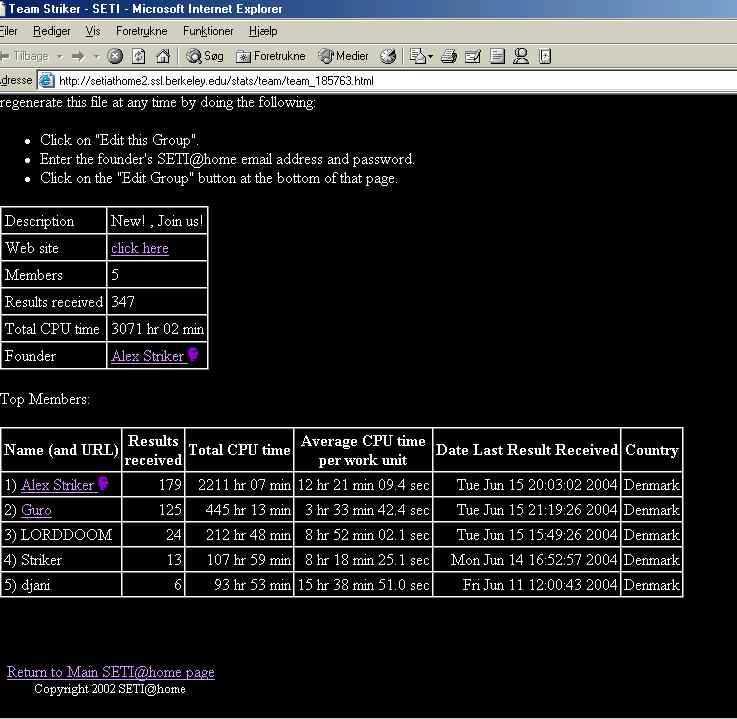Screen dimensions: 737x719
Task: Click the Results received value 347
Action: click(x=123, y=302)
